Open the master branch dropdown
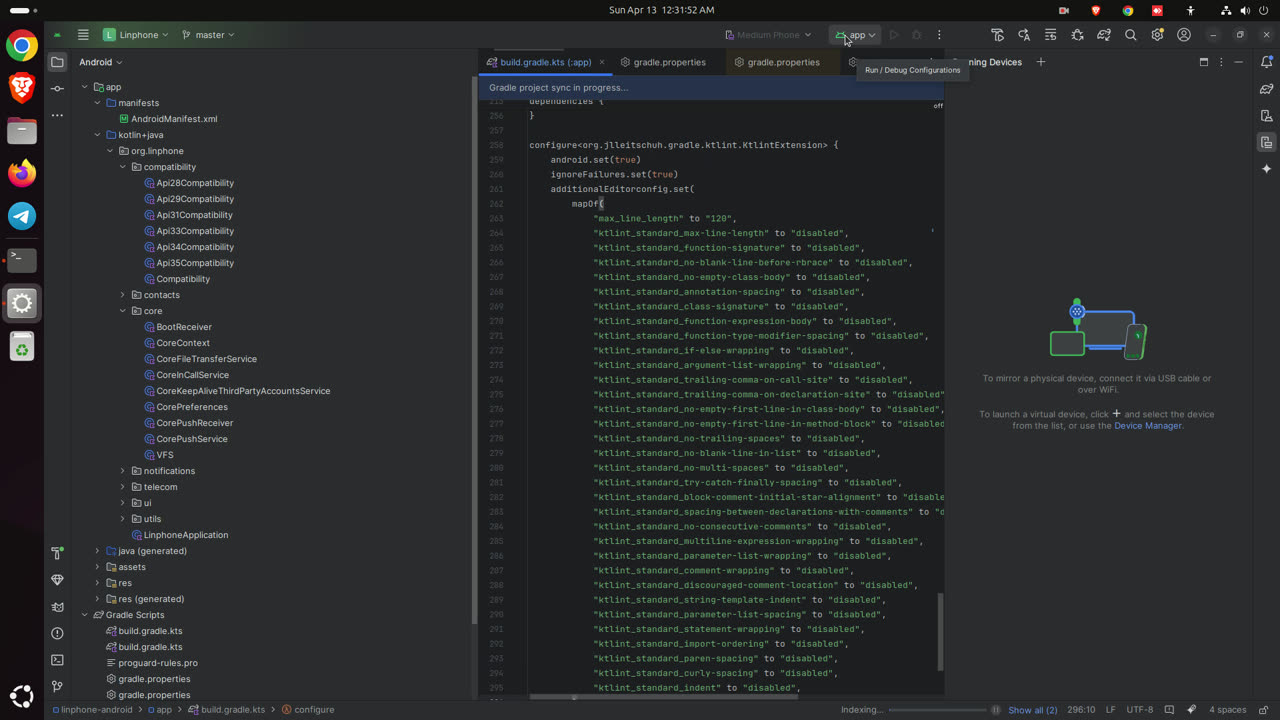The image size is (1280, 720). [x=208, y=35]
